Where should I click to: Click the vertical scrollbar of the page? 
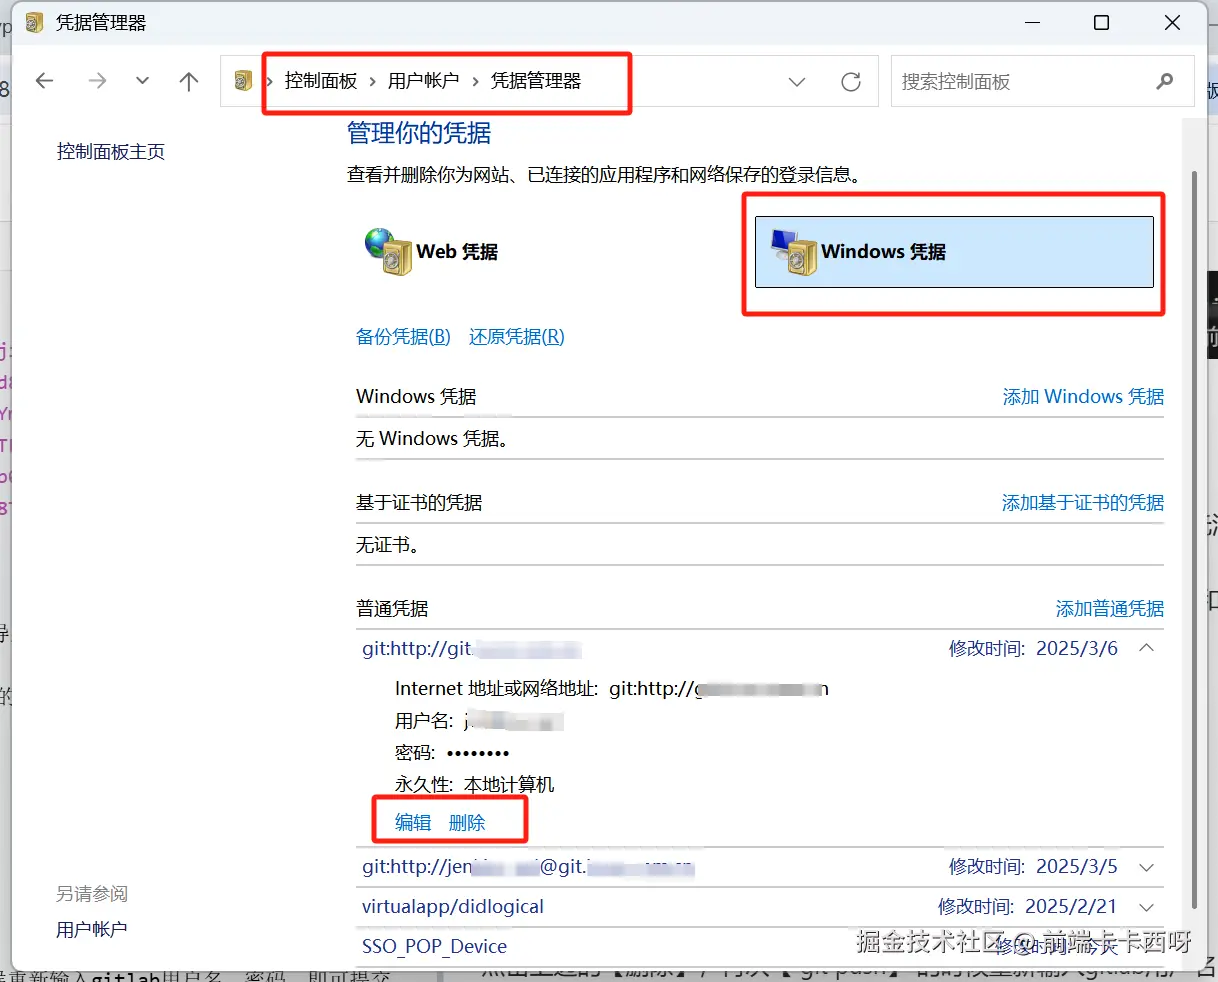point(1193,540)
